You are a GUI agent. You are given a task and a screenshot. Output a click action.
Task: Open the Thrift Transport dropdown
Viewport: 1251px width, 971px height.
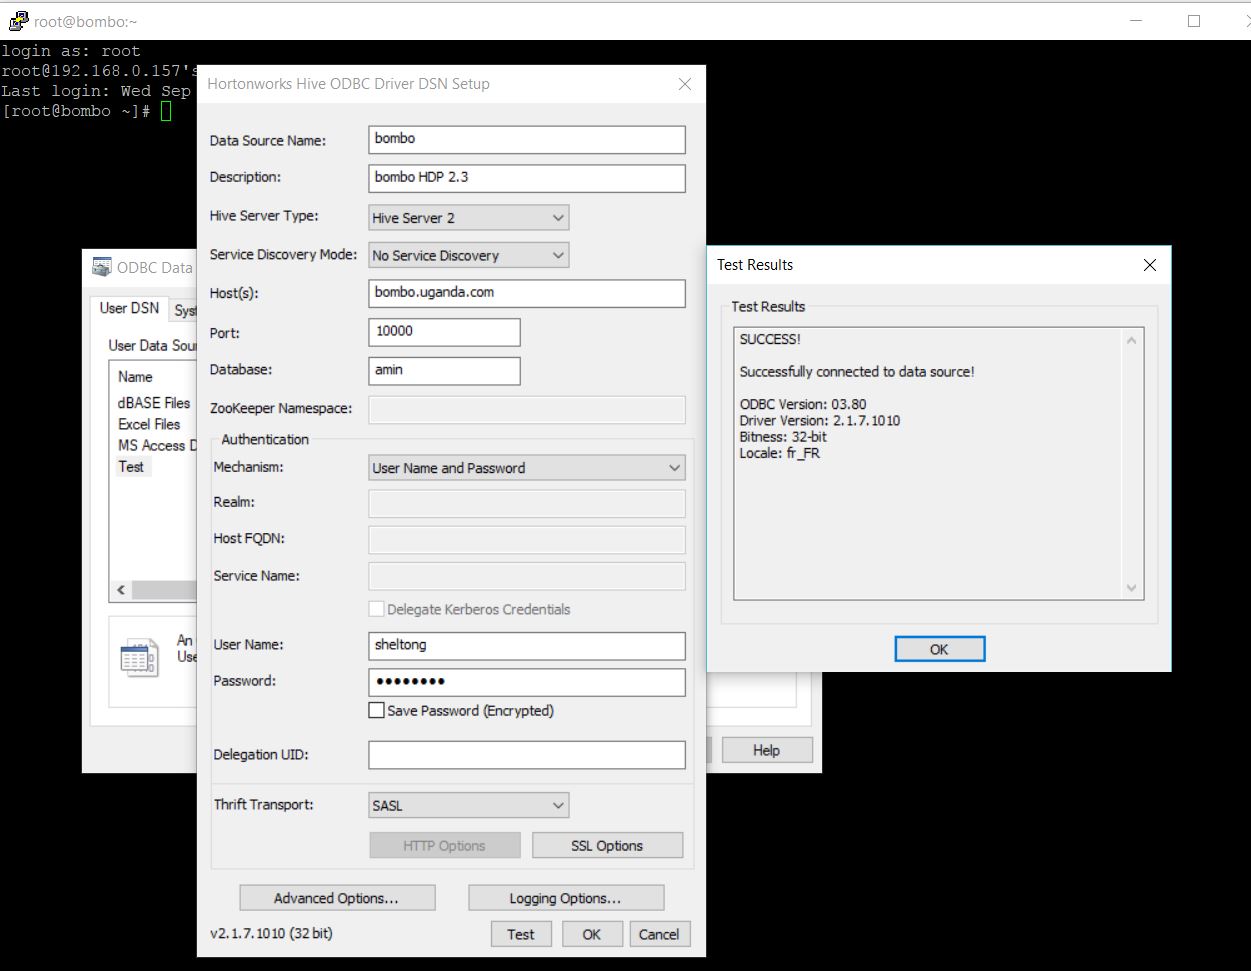pos(556,805)
